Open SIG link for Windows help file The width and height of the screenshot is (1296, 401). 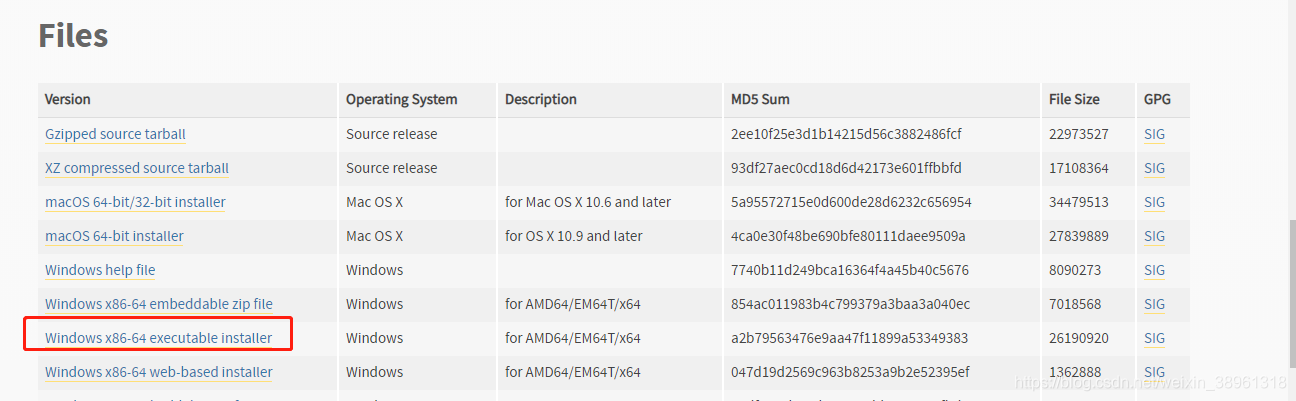point(1154,270)
